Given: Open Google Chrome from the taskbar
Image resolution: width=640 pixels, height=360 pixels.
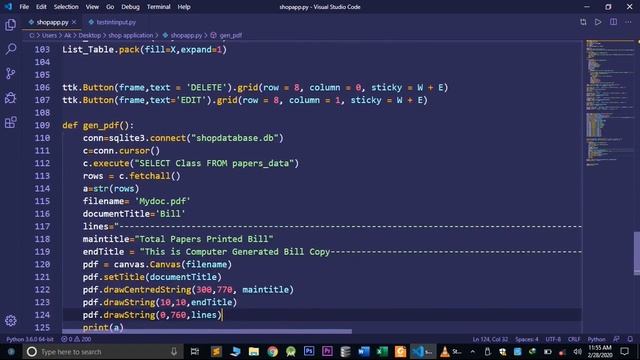Looking at the screenshot, I should click(273, 351).
